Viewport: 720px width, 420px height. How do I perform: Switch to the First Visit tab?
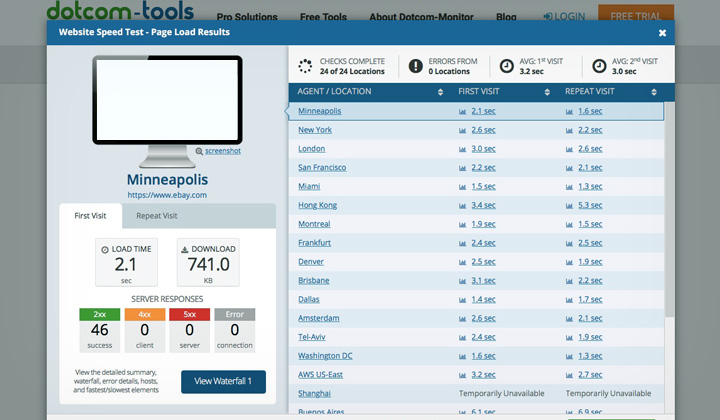pos(90,216)
